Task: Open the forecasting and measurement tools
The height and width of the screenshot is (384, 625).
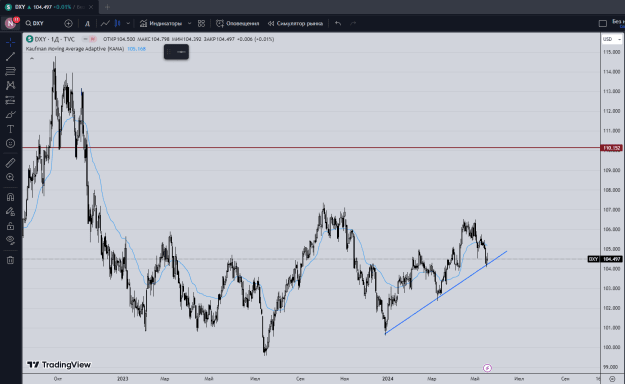Action: click(10, 100)
